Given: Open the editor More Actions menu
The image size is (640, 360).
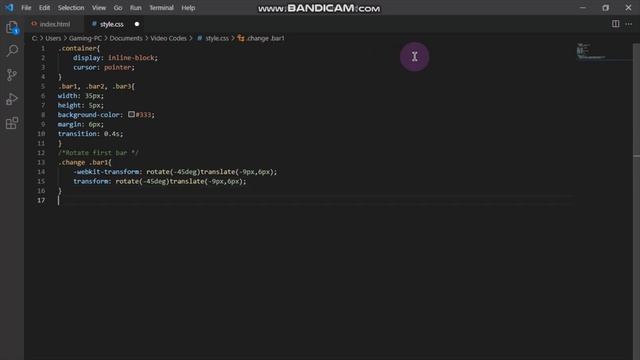Looking at the screenshot, I should tap(629, 24).
